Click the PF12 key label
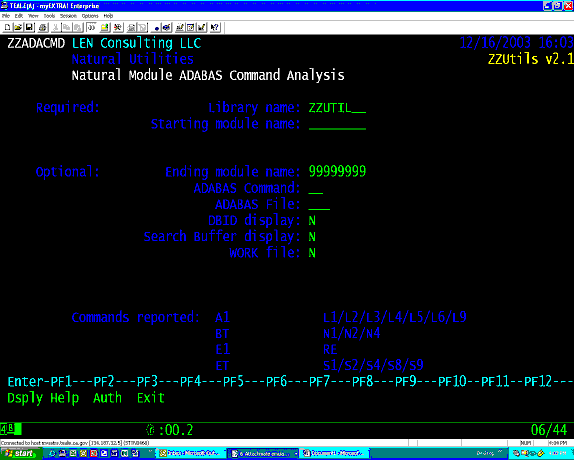 pyautogui.click(x=538, y=382)
